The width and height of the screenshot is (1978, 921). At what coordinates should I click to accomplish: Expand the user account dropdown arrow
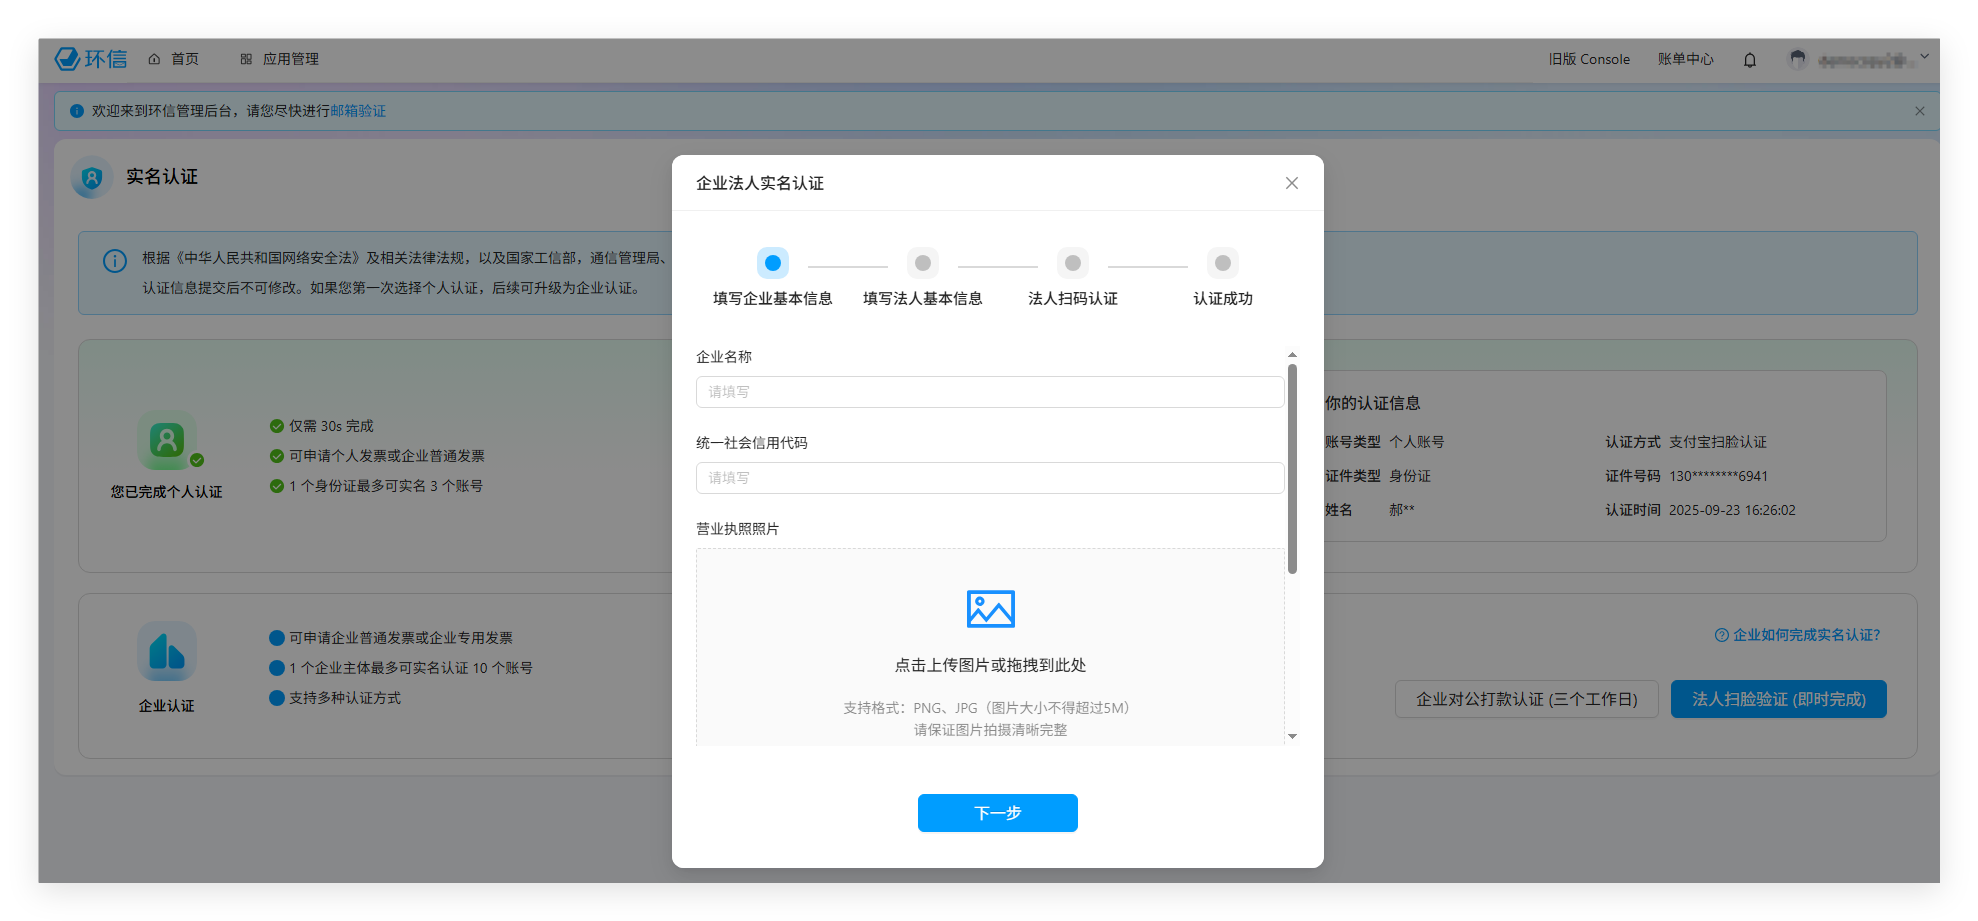click(1924, 57)
